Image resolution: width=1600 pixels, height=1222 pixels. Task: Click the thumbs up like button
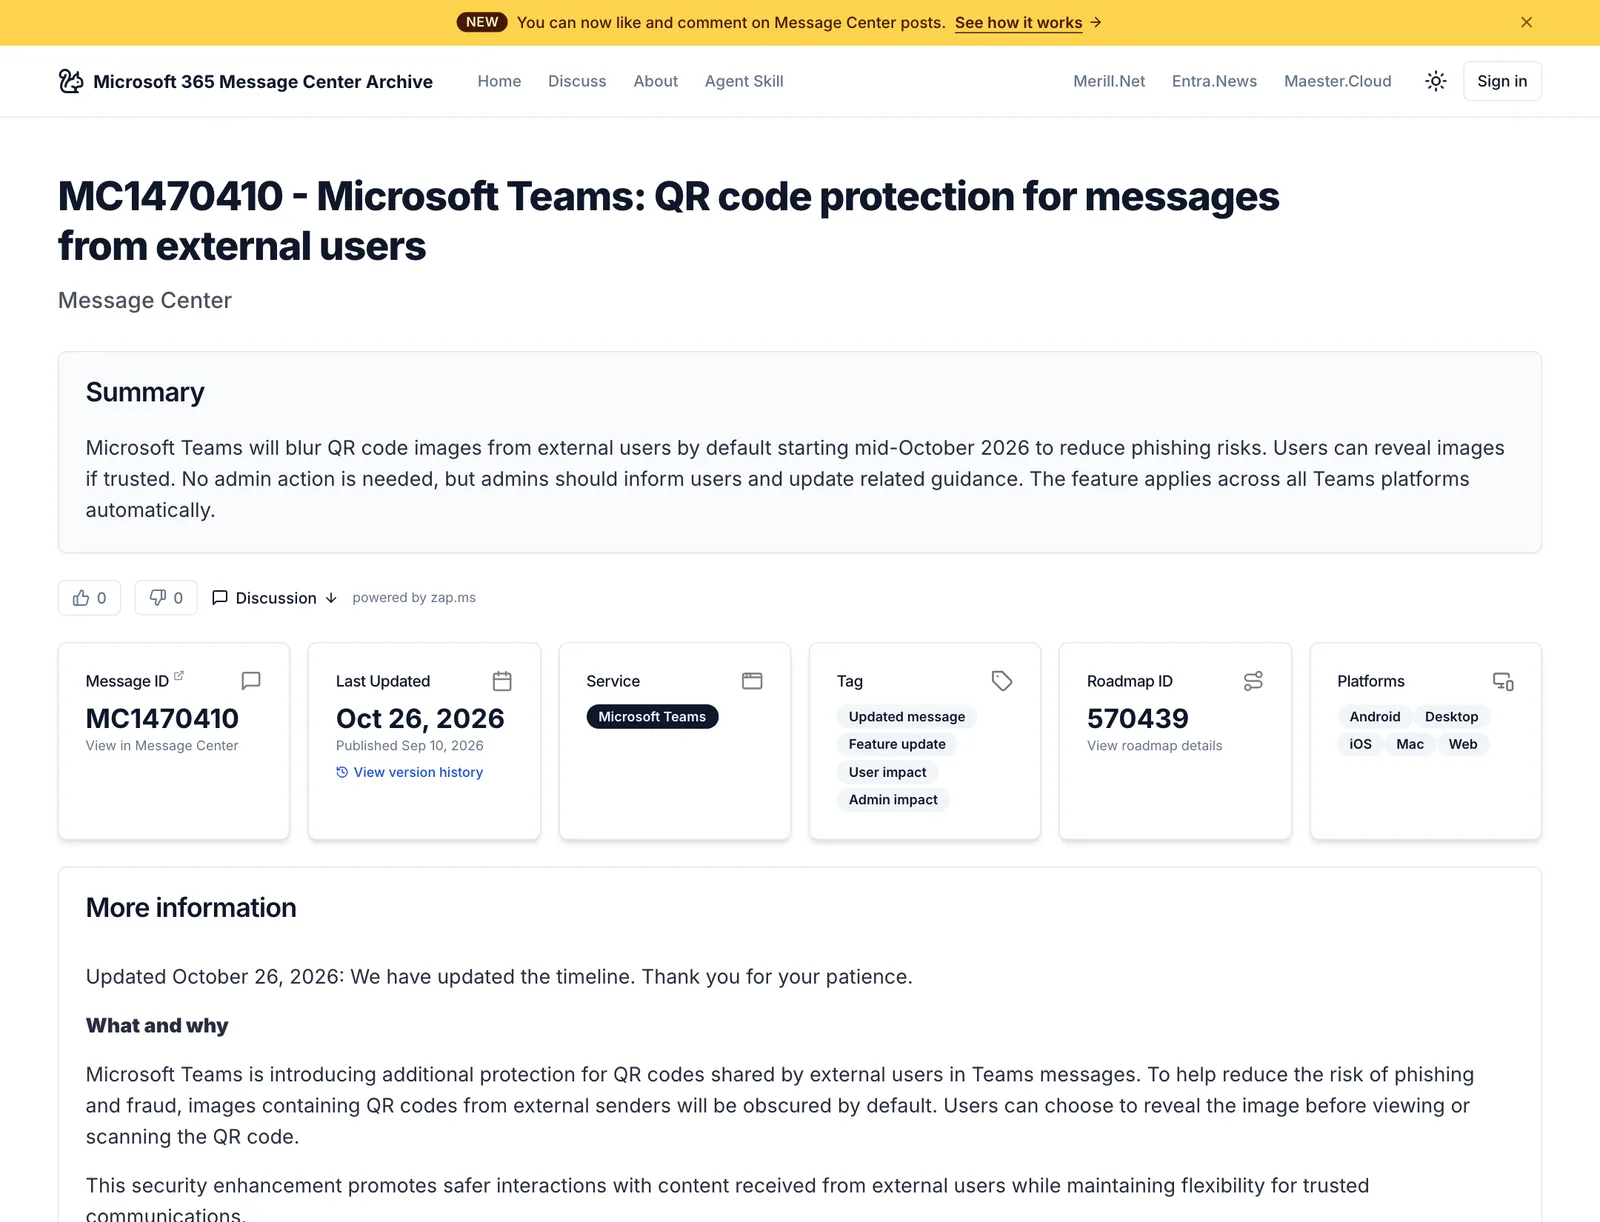pos(89,598)
